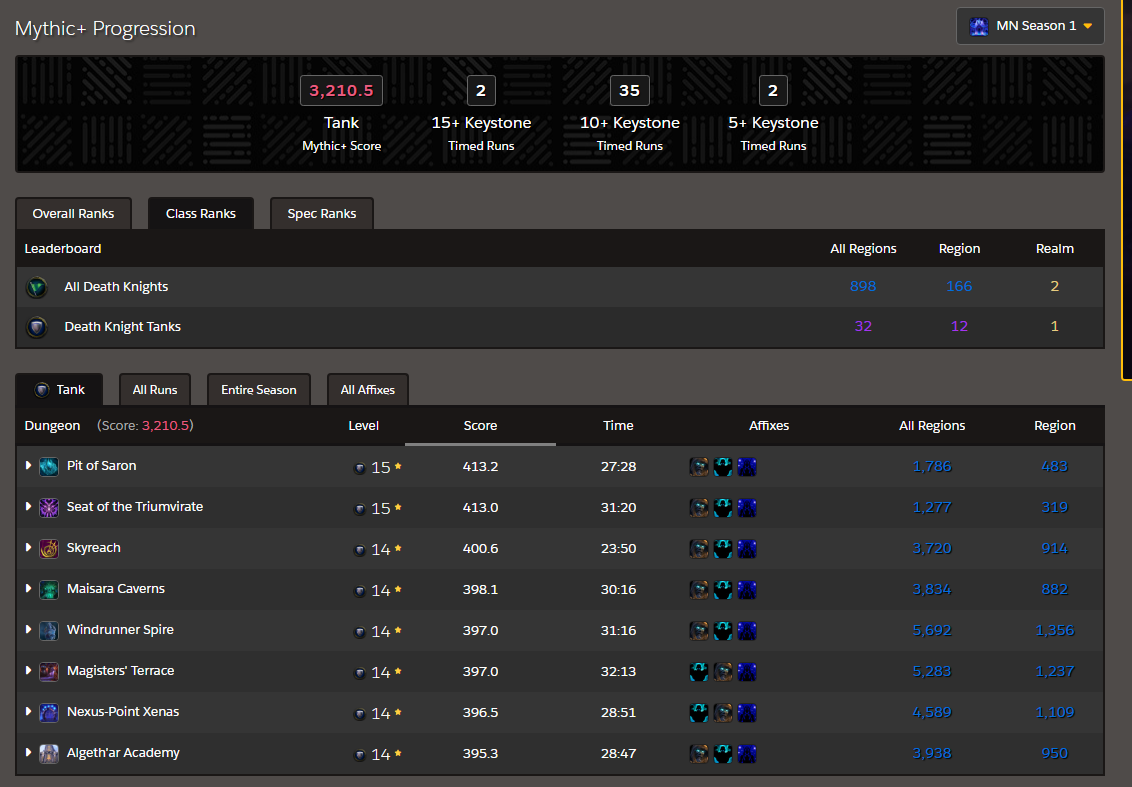This screenshot has width=1132, height=787.
Task: Click the All Death Knights class icon
Action: [x=37, y=287]
